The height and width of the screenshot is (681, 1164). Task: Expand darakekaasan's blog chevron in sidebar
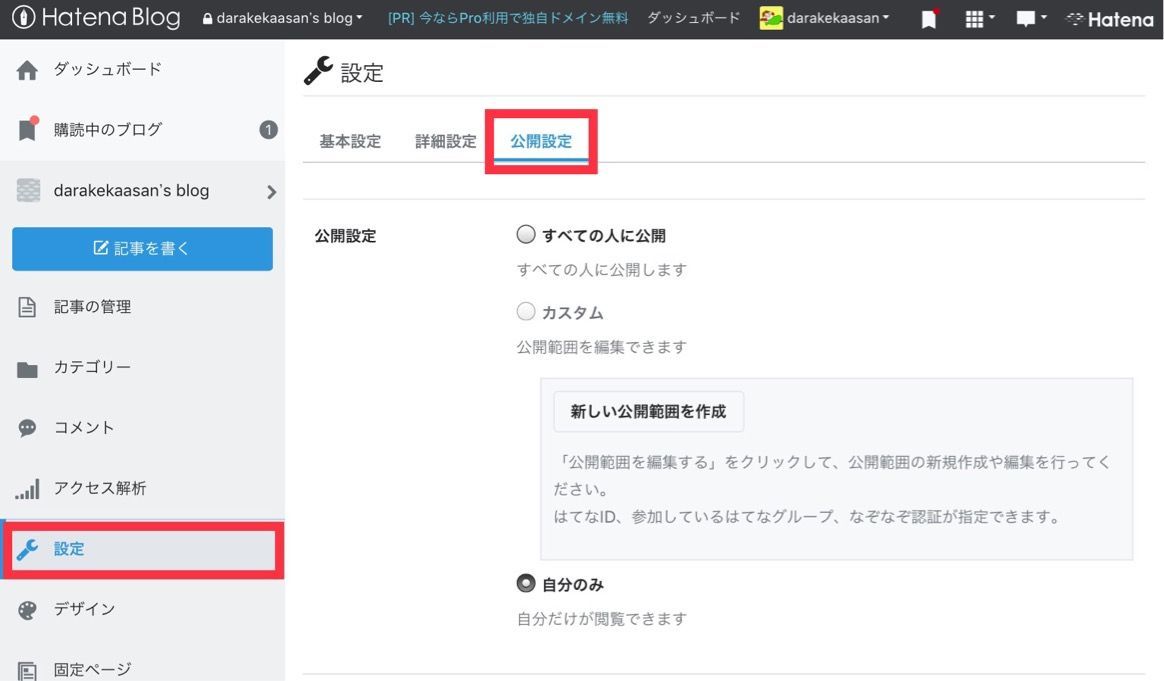click(x=271, y=192)
